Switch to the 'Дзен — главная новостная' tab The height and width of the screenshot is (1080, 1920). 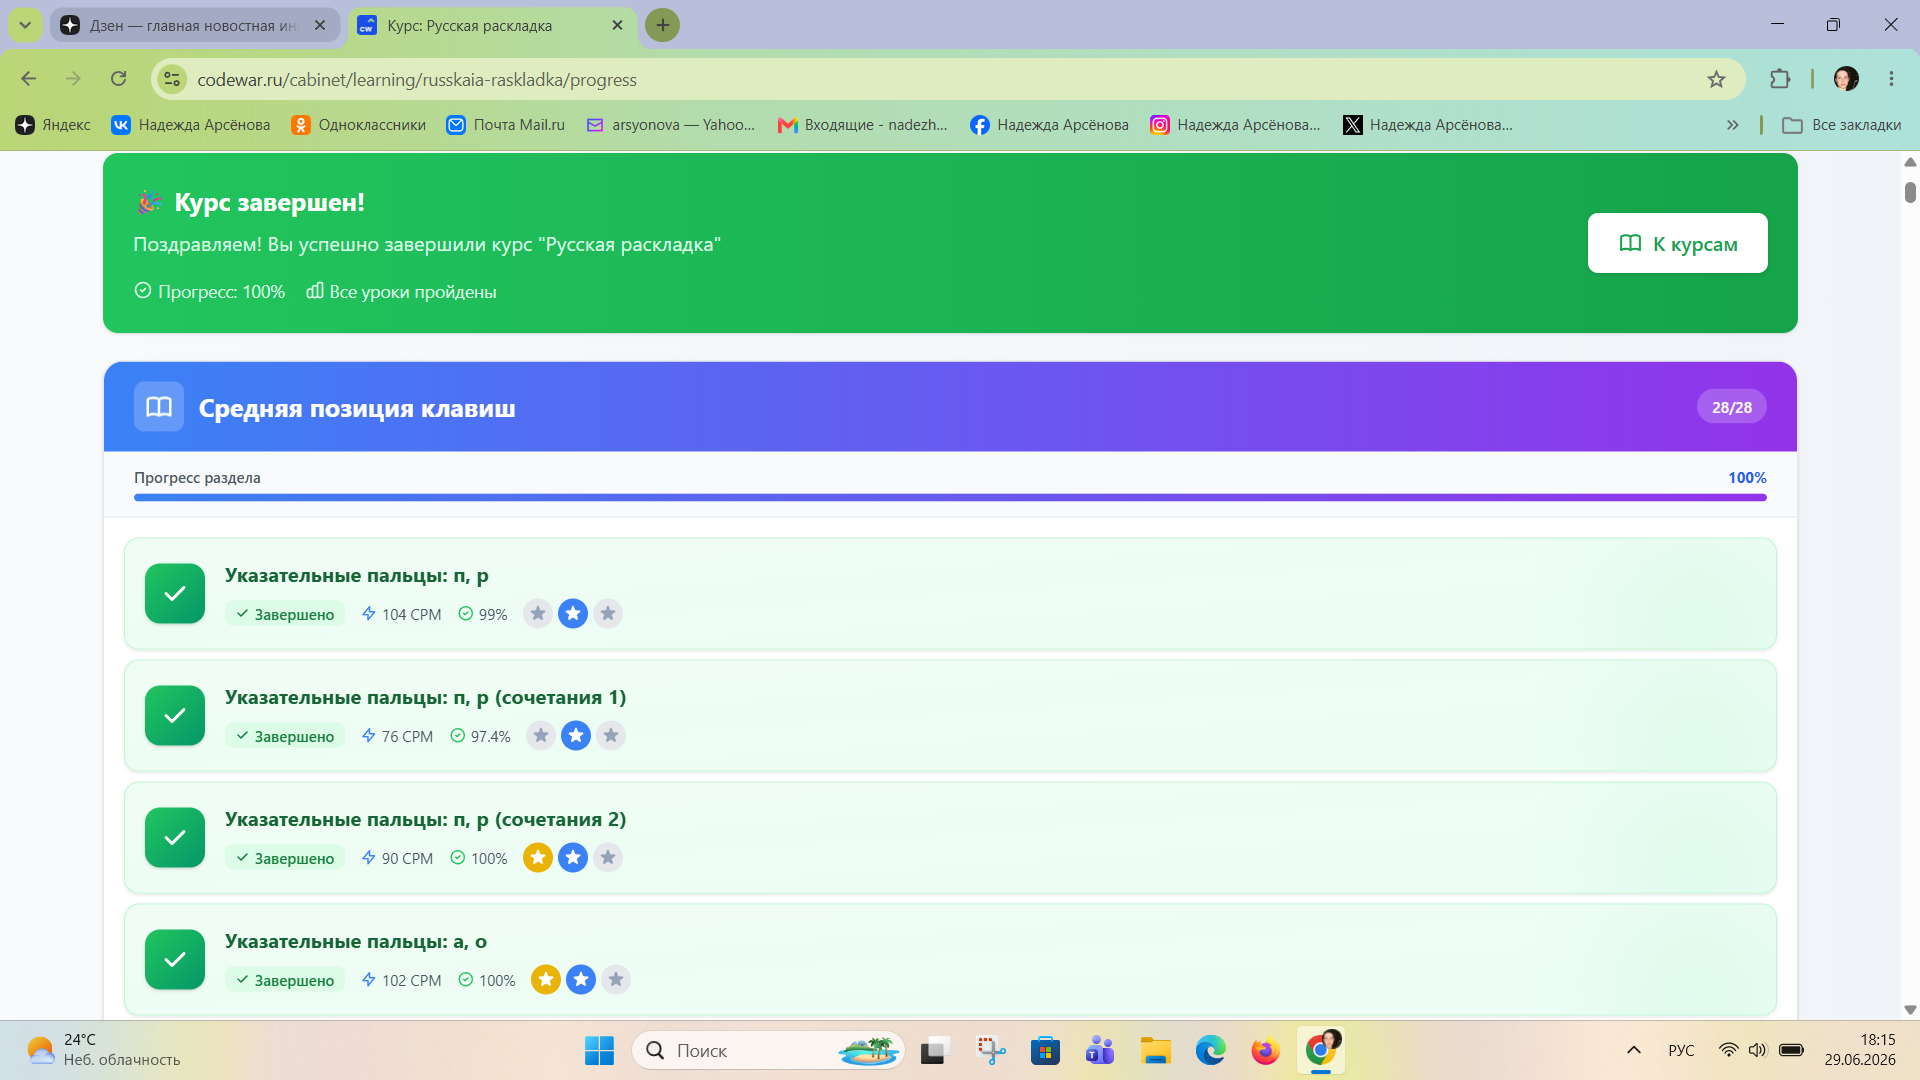(193, 25)
